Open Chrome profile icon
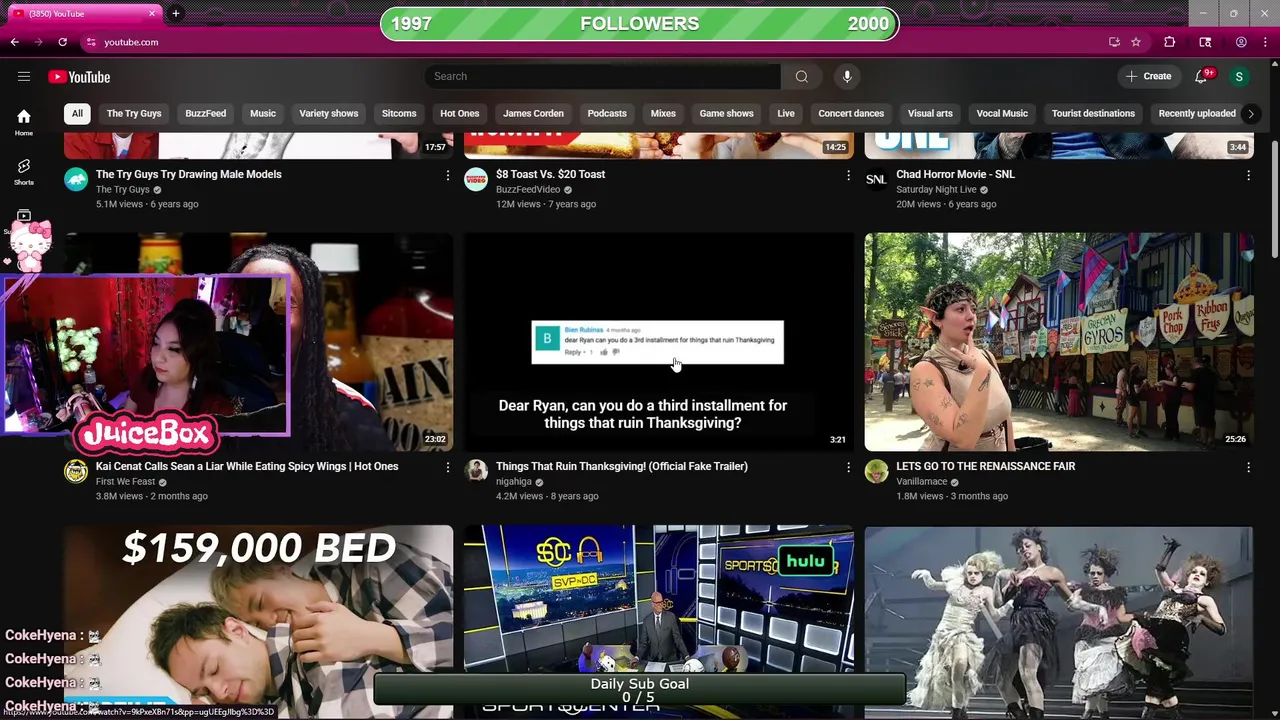This screenshot has height=720, width=1280. tap(1241, 42)
